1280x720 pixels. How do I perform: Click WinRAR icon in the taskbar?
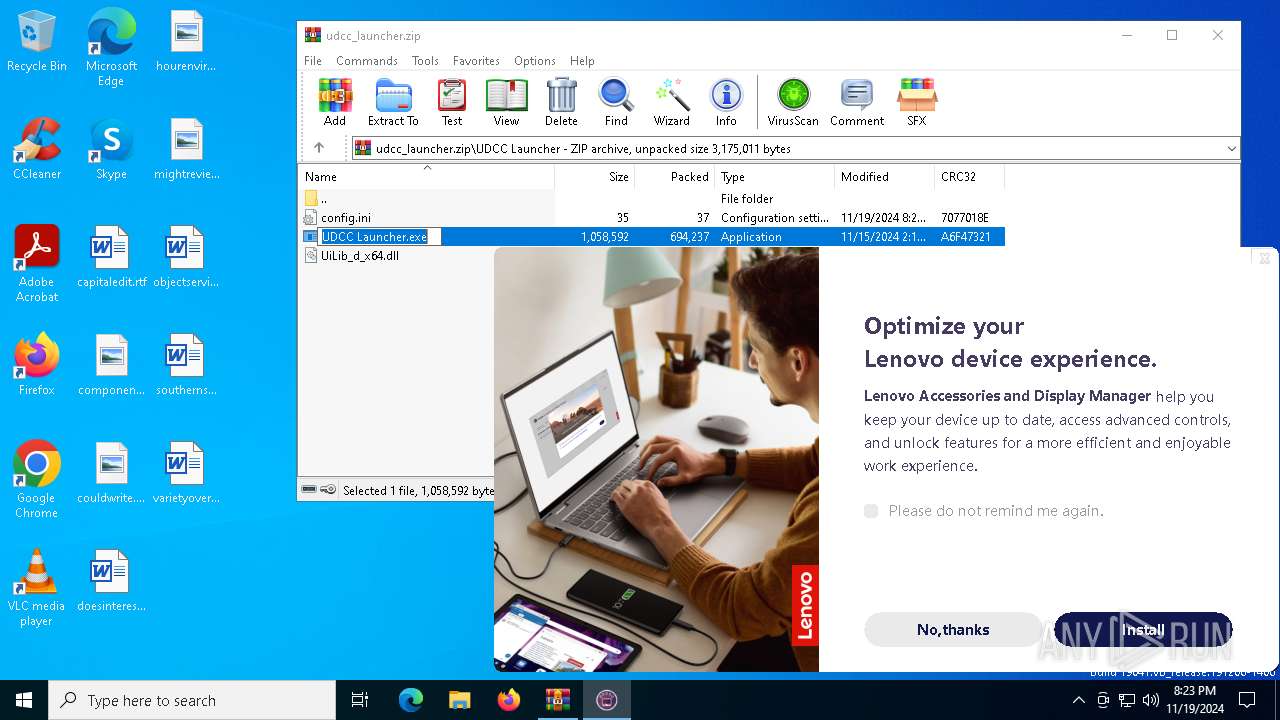557,700
